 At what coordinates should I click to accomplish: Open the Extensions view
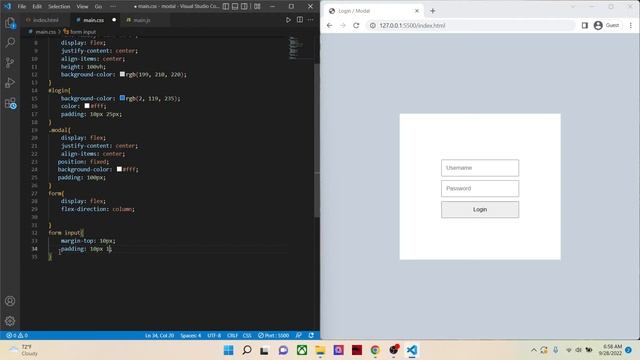[x=10, y=103]
